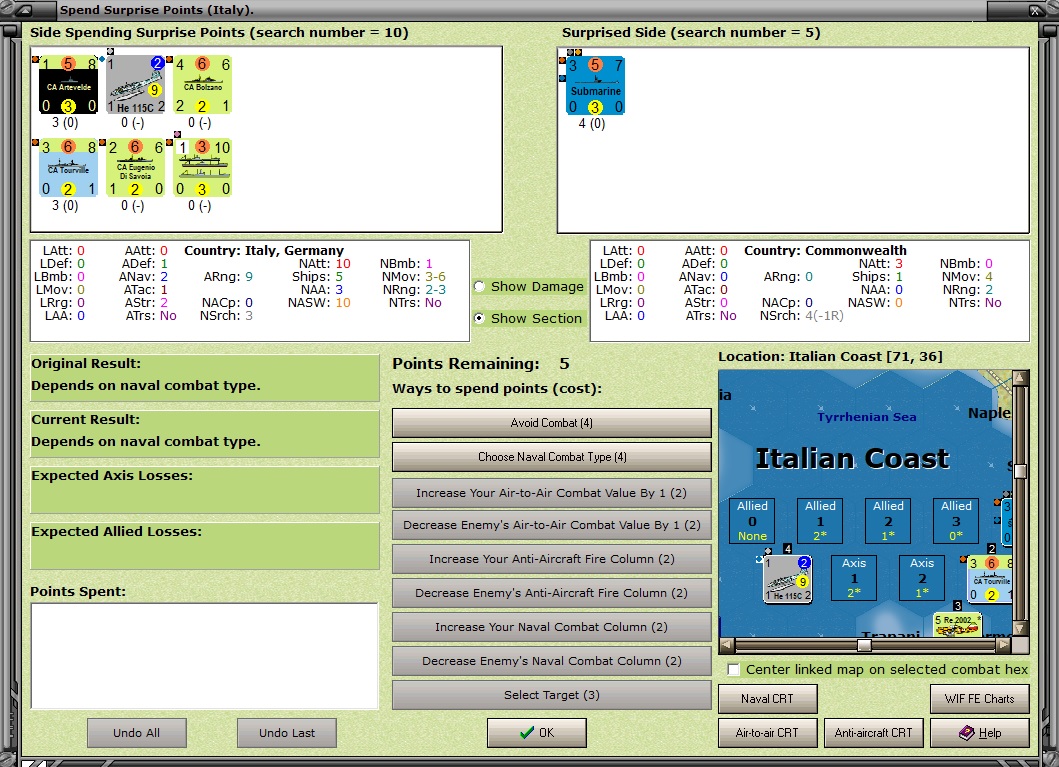Click the Allied 0 None sea box

[752, 521]
